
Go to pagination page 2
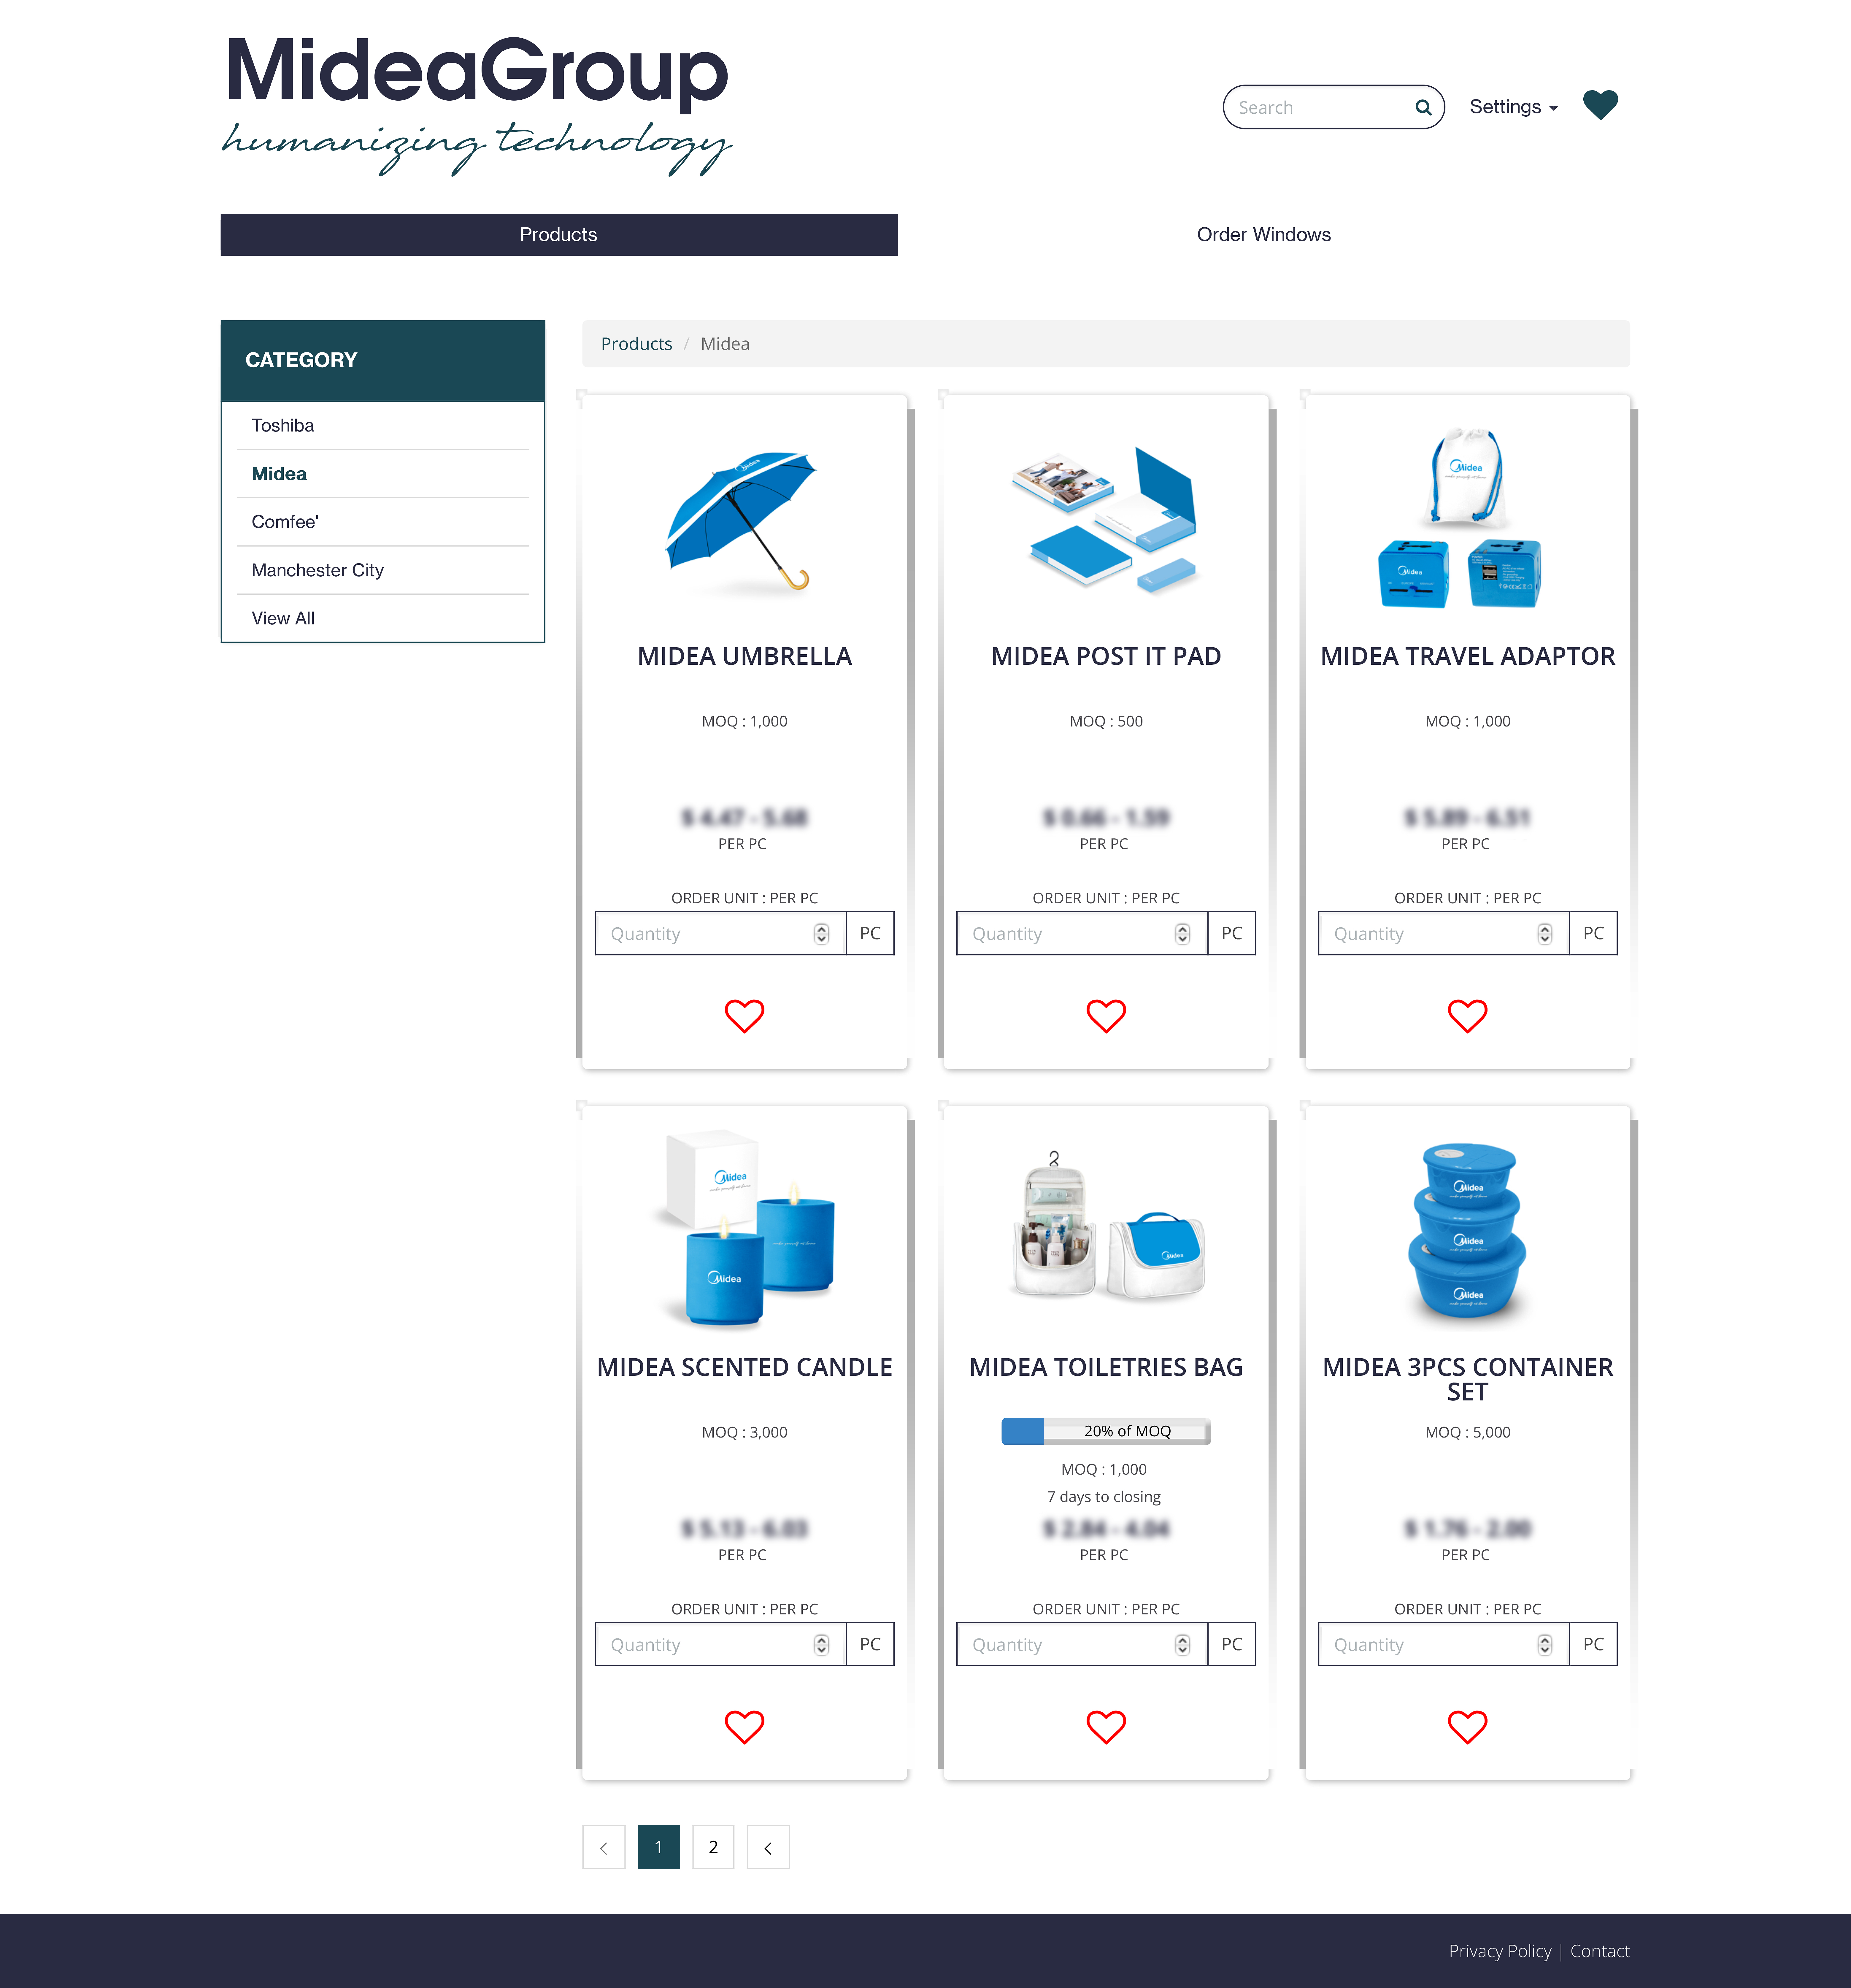713,1847
